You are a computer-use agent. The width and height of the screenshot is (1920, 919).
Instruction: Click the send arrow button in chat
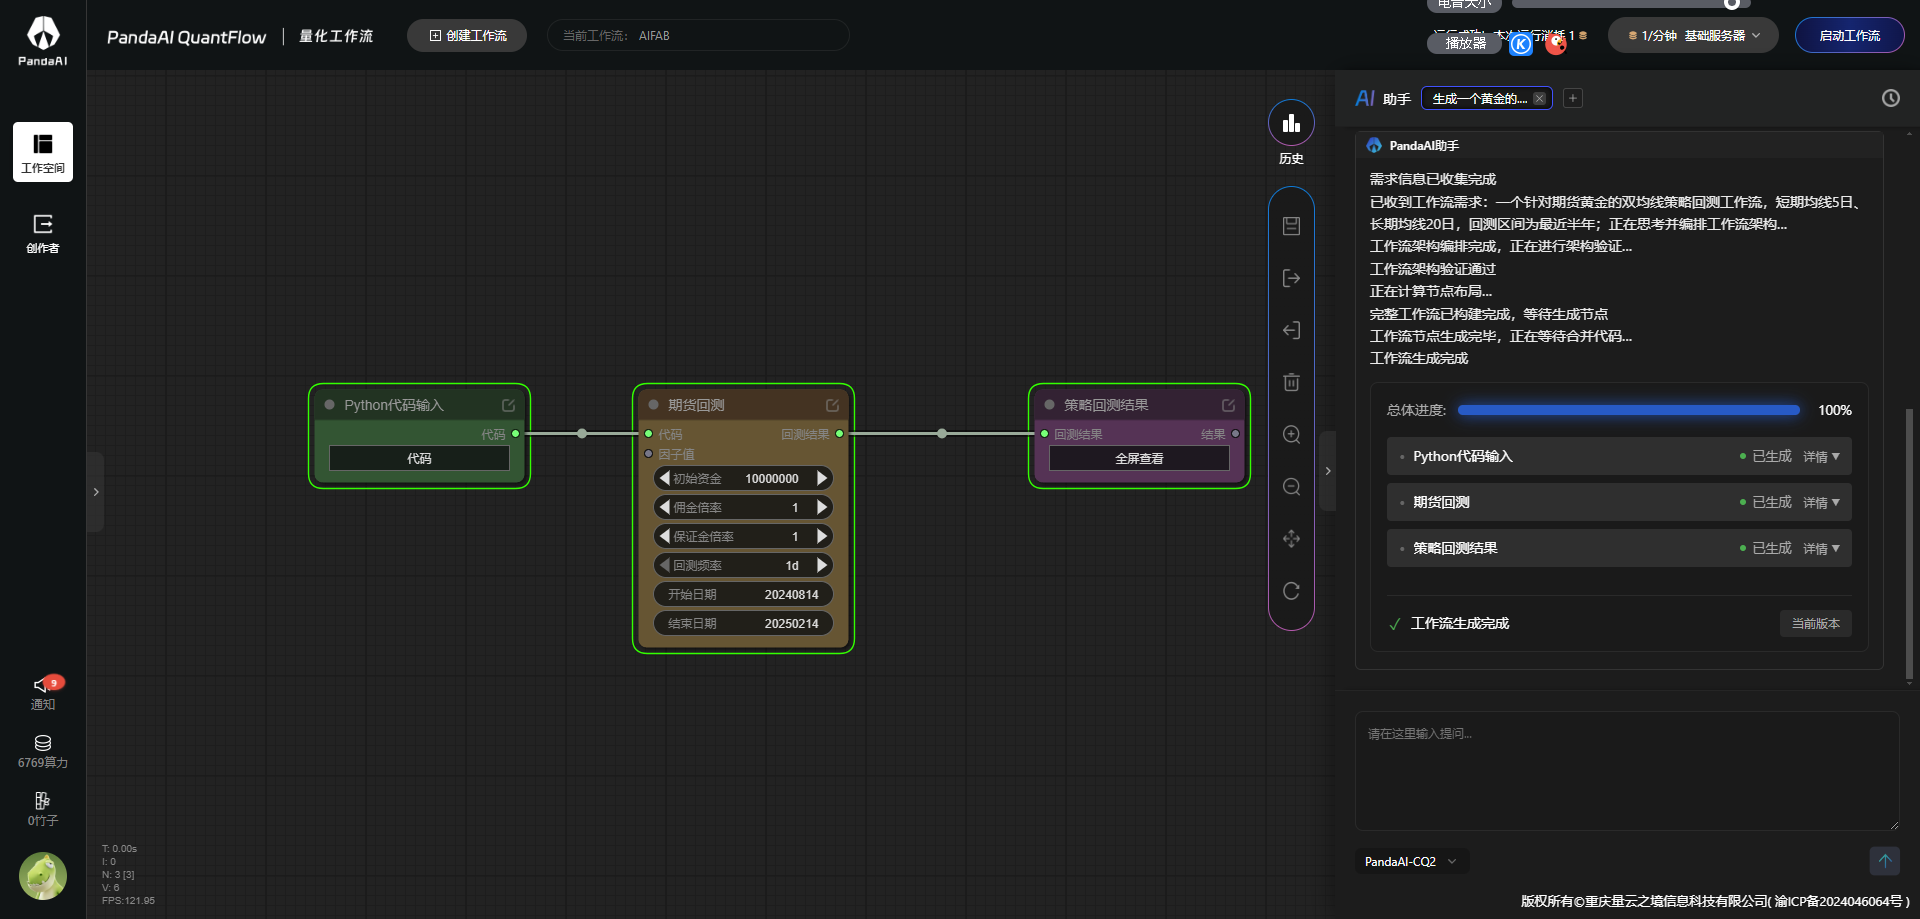pyautogui.click(x=1884, y=861)
